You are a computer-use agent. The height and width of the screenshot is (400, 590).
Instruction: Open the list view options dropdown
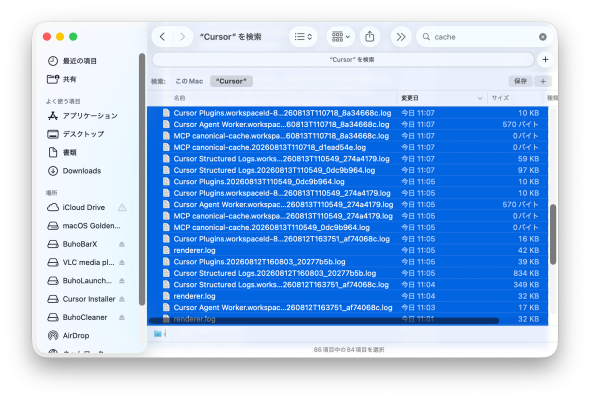point(303,37)
